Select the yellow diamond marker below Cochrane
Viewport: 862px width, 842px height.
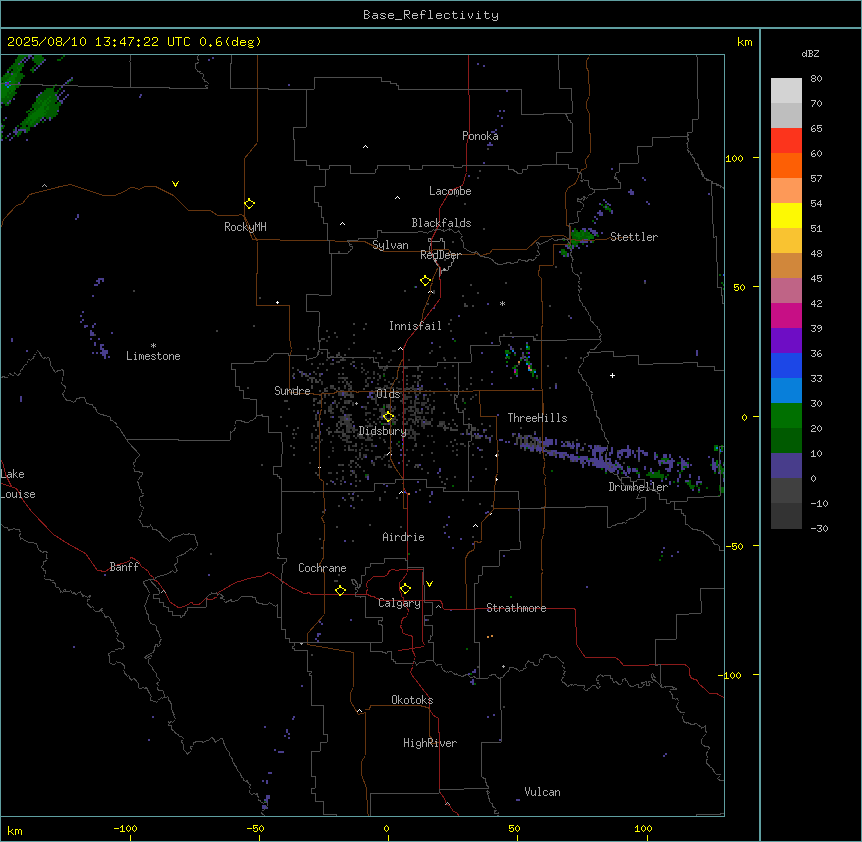tap(340, 590)
